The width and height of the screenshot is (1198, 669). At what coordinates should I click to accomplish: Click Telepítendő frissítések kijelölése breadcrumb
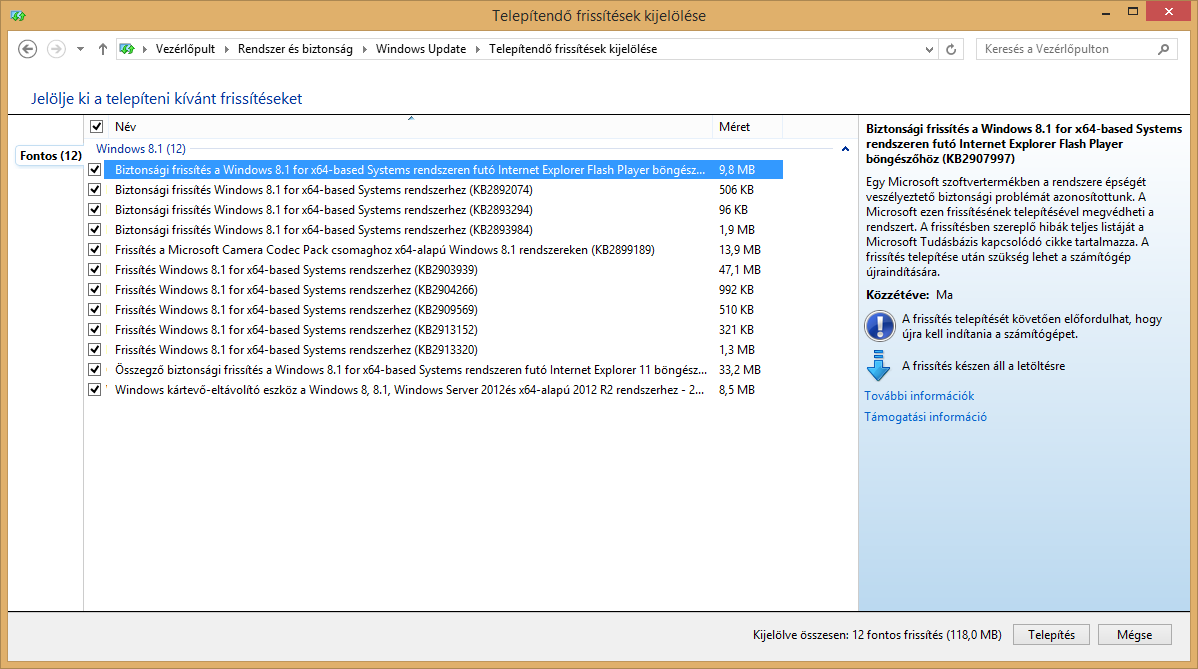pos(572,49)
